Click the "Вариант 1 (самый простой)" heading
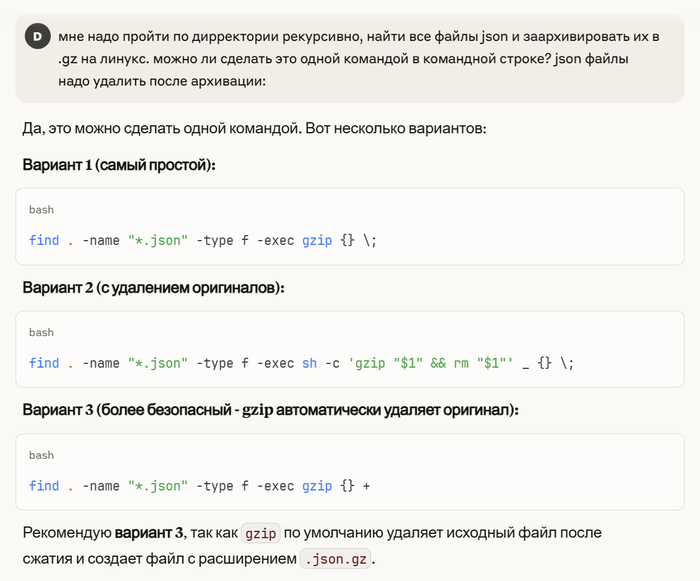700x581 pixels. click(x=119, y=165)
